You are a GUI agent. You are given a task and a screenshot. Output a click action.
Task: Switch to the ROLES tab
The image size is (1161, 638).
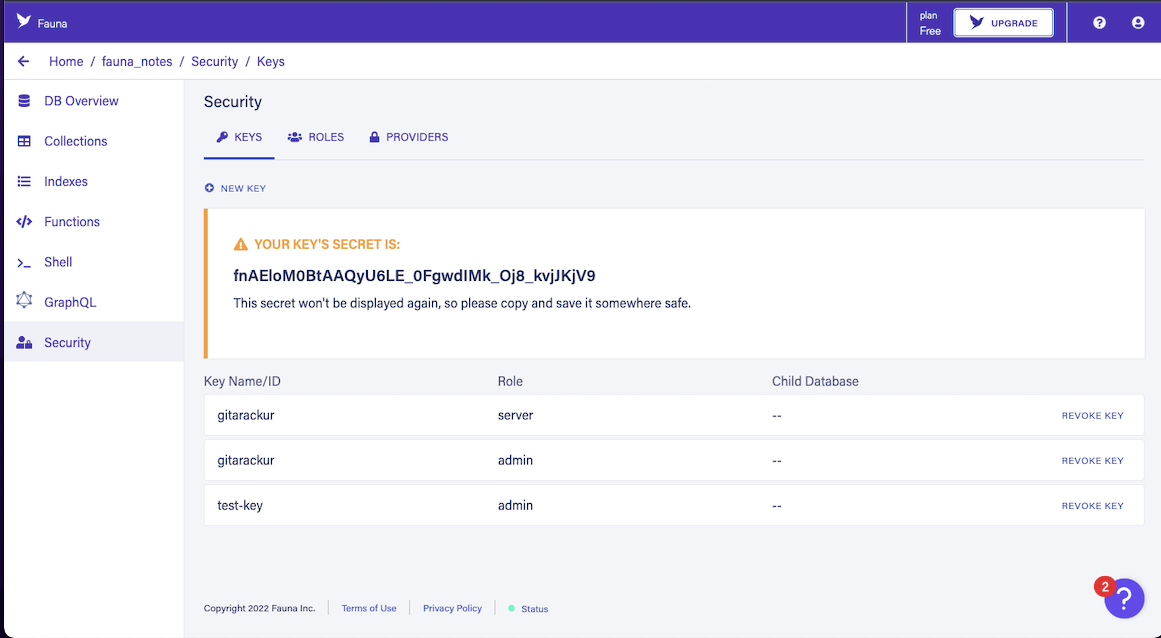click(x=316, y=137)
